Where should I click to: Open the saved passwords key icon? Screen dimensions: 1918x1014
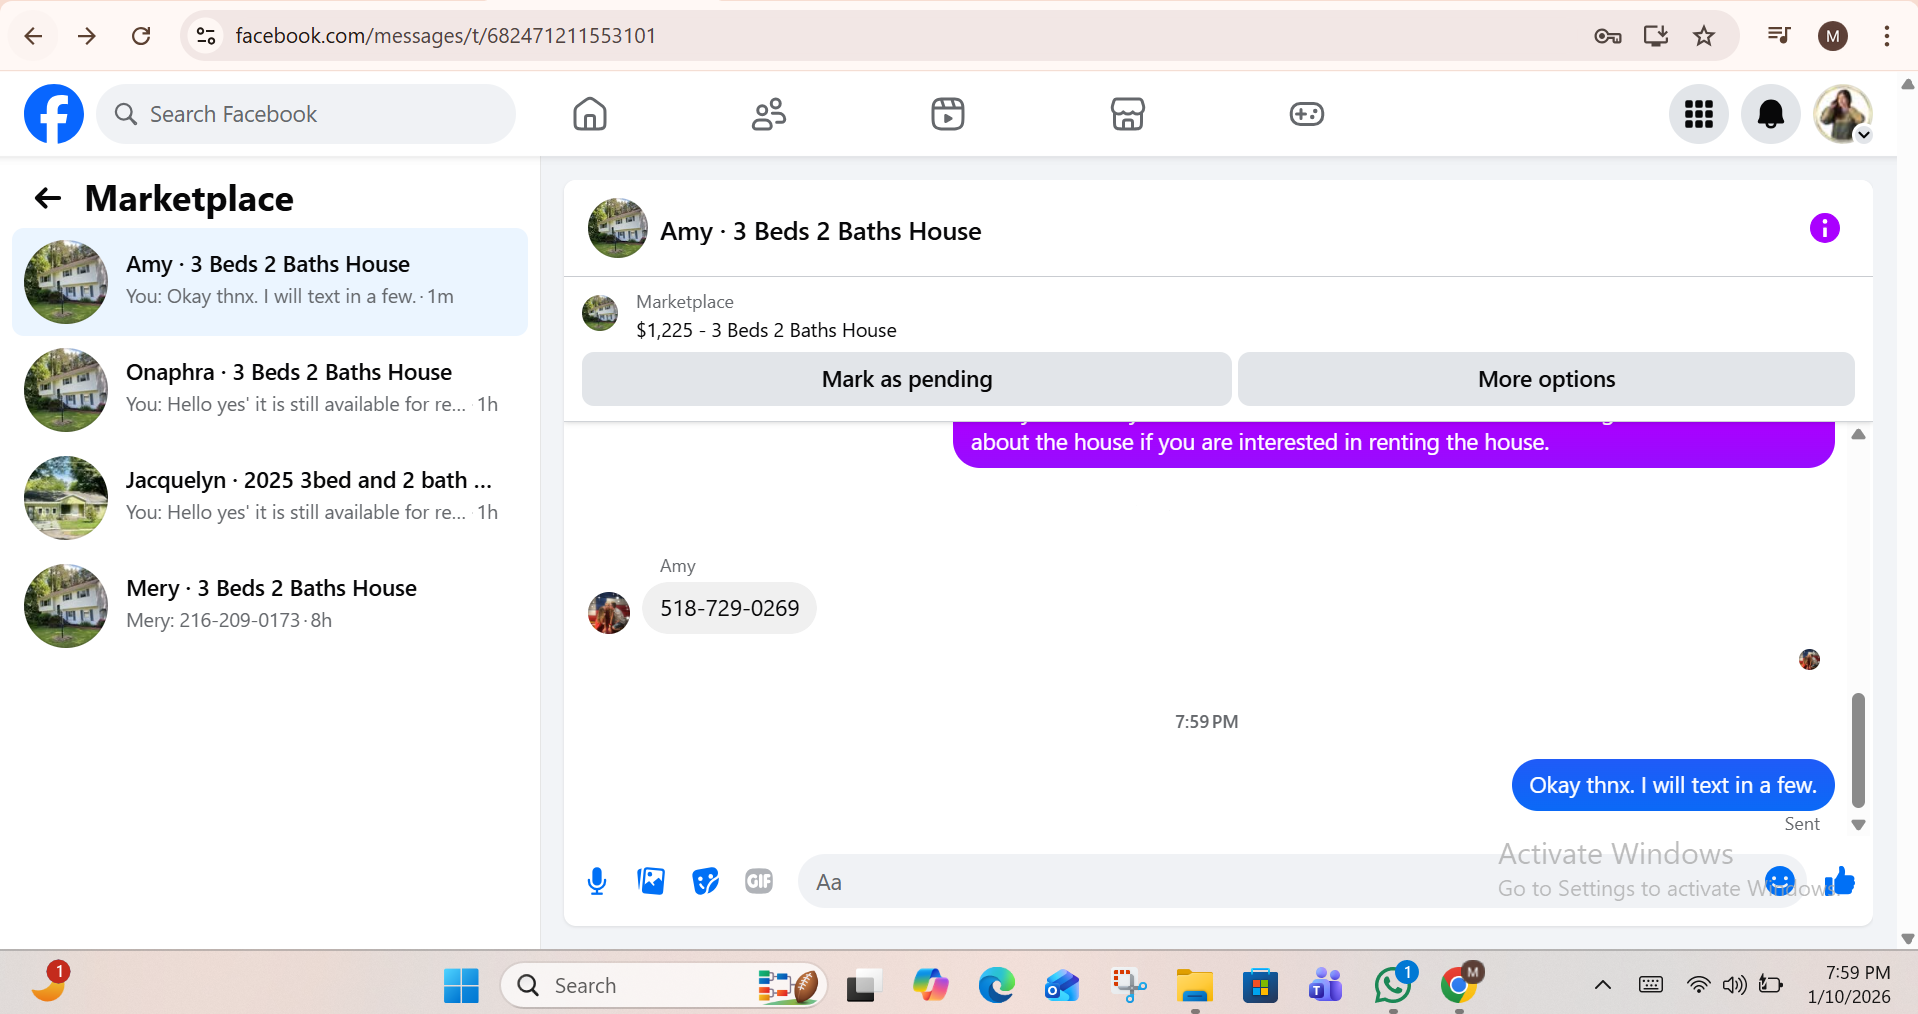click(x=1608, y=36)
